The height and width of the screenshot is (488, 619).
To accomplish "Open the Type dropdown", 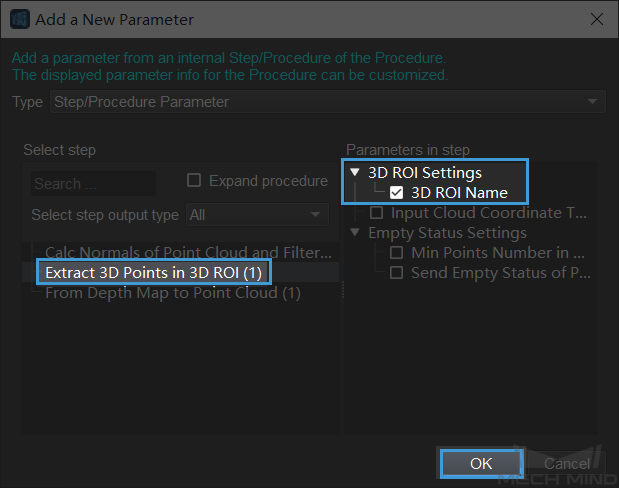I will pos(328,102).
